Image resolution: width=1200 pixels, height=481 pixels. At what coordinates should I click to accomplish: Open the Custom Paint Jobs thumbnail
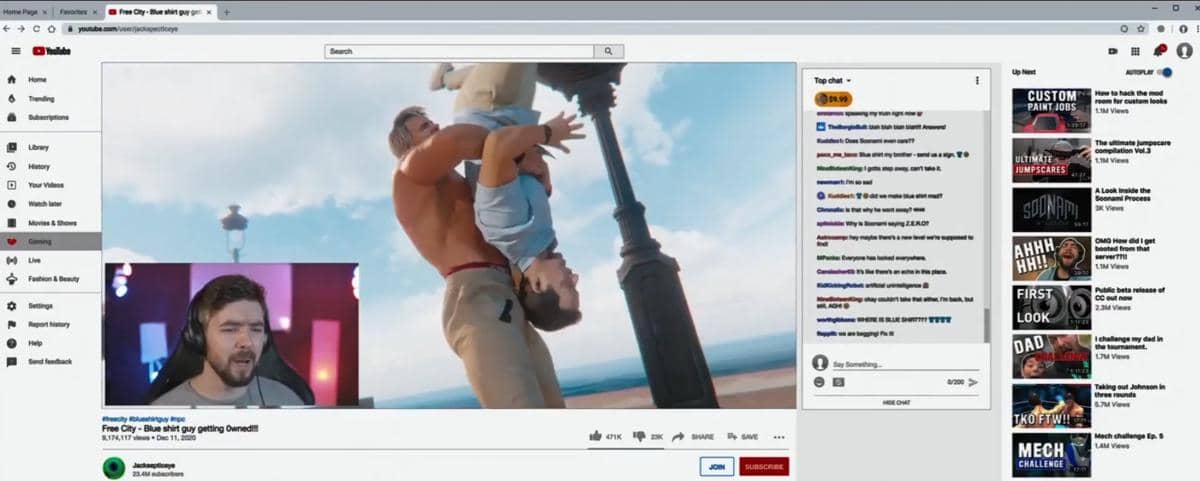pos(1051,111)
